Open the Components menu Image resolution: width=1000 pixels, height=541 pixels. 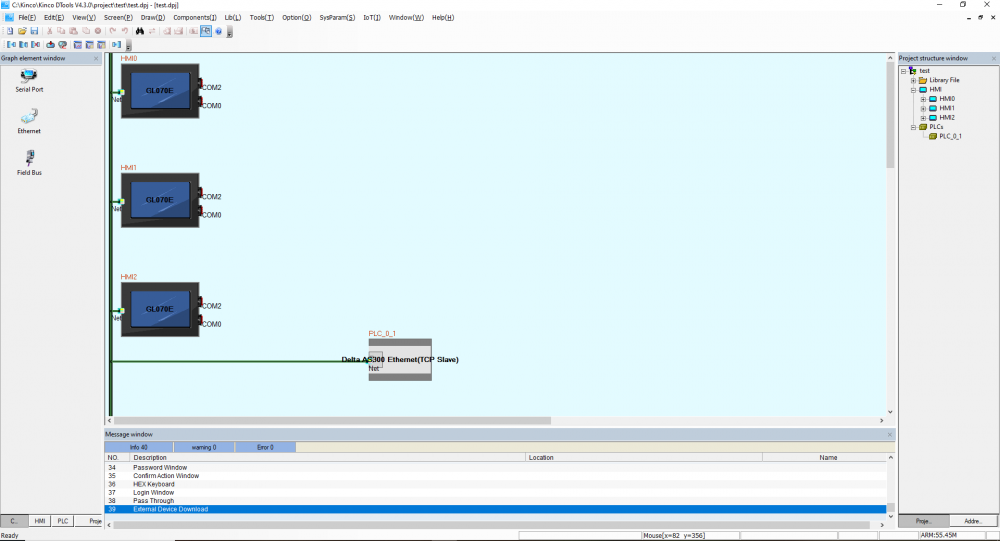point(194,17)
